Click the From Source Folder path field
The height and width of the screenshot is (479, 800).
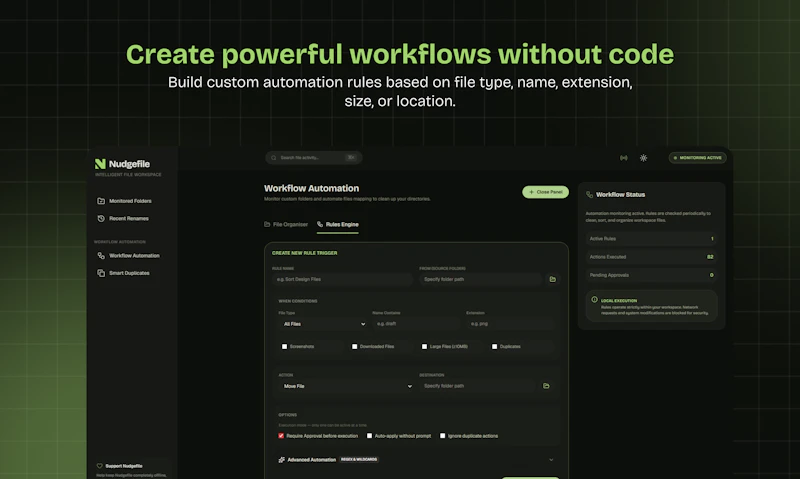coord(481,279)
